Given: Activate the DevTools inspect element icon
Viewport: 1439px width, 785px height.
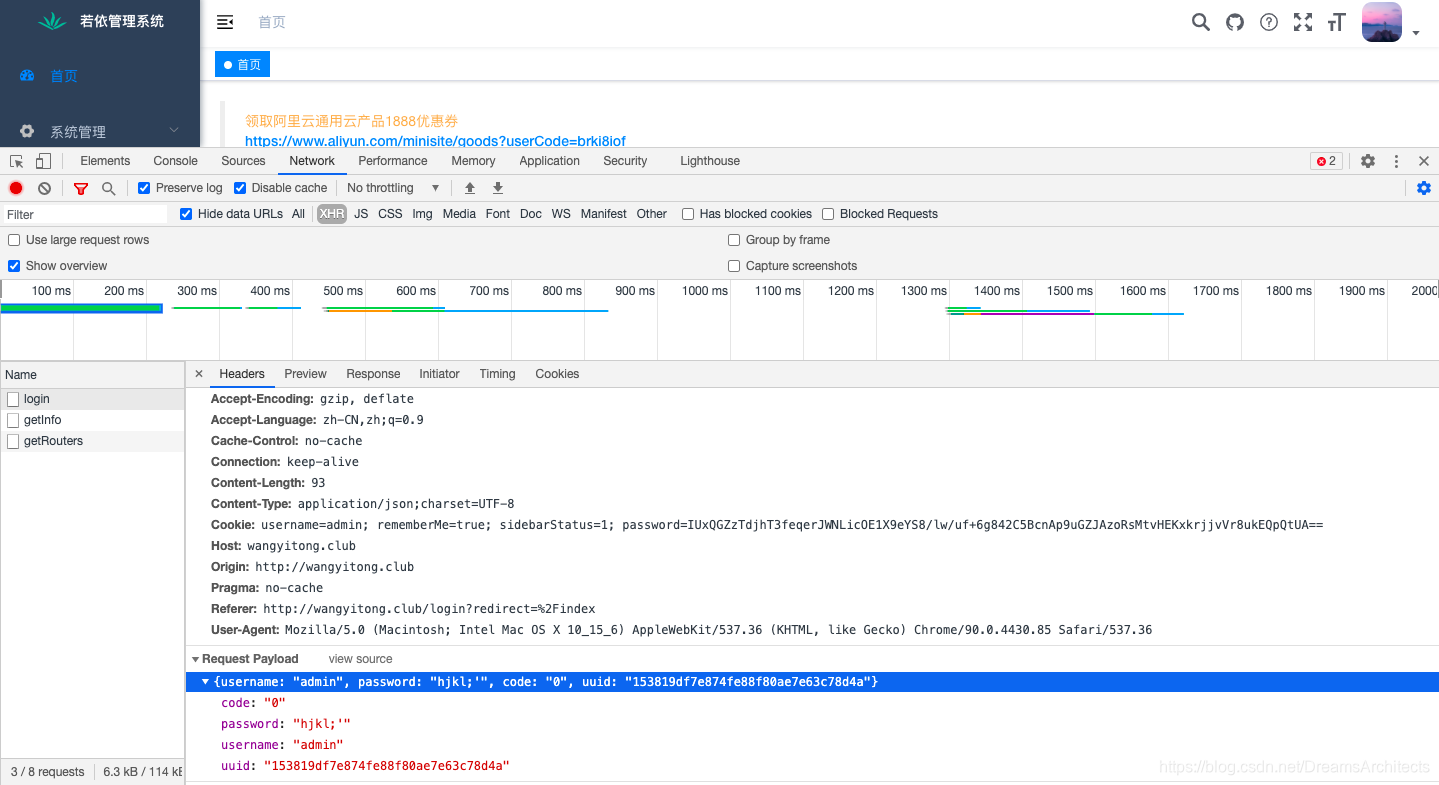Looking at the screenshot, I should pyautogui.click(x=17, y=161).
